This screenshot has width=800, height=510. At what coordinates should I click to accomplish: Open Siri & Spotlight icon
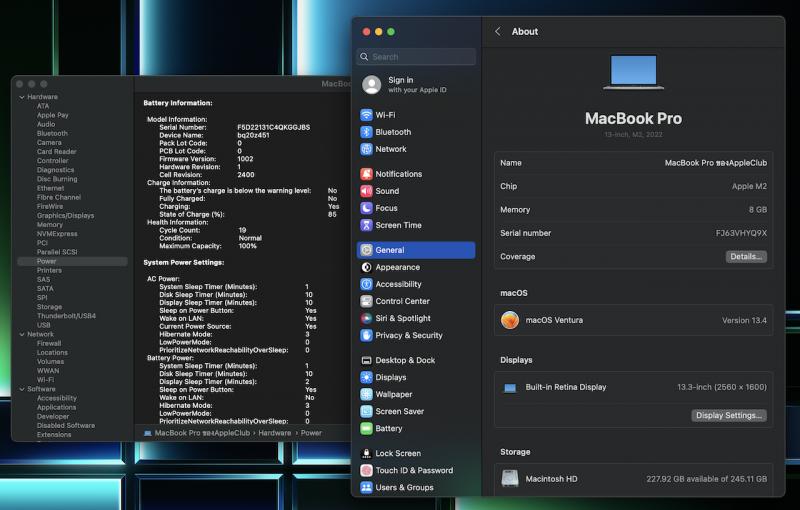366,318
